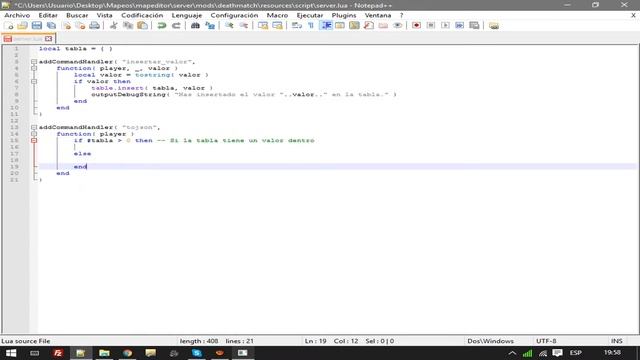Open the Macro menu
640x360 pixels.
tap(277, 15)
